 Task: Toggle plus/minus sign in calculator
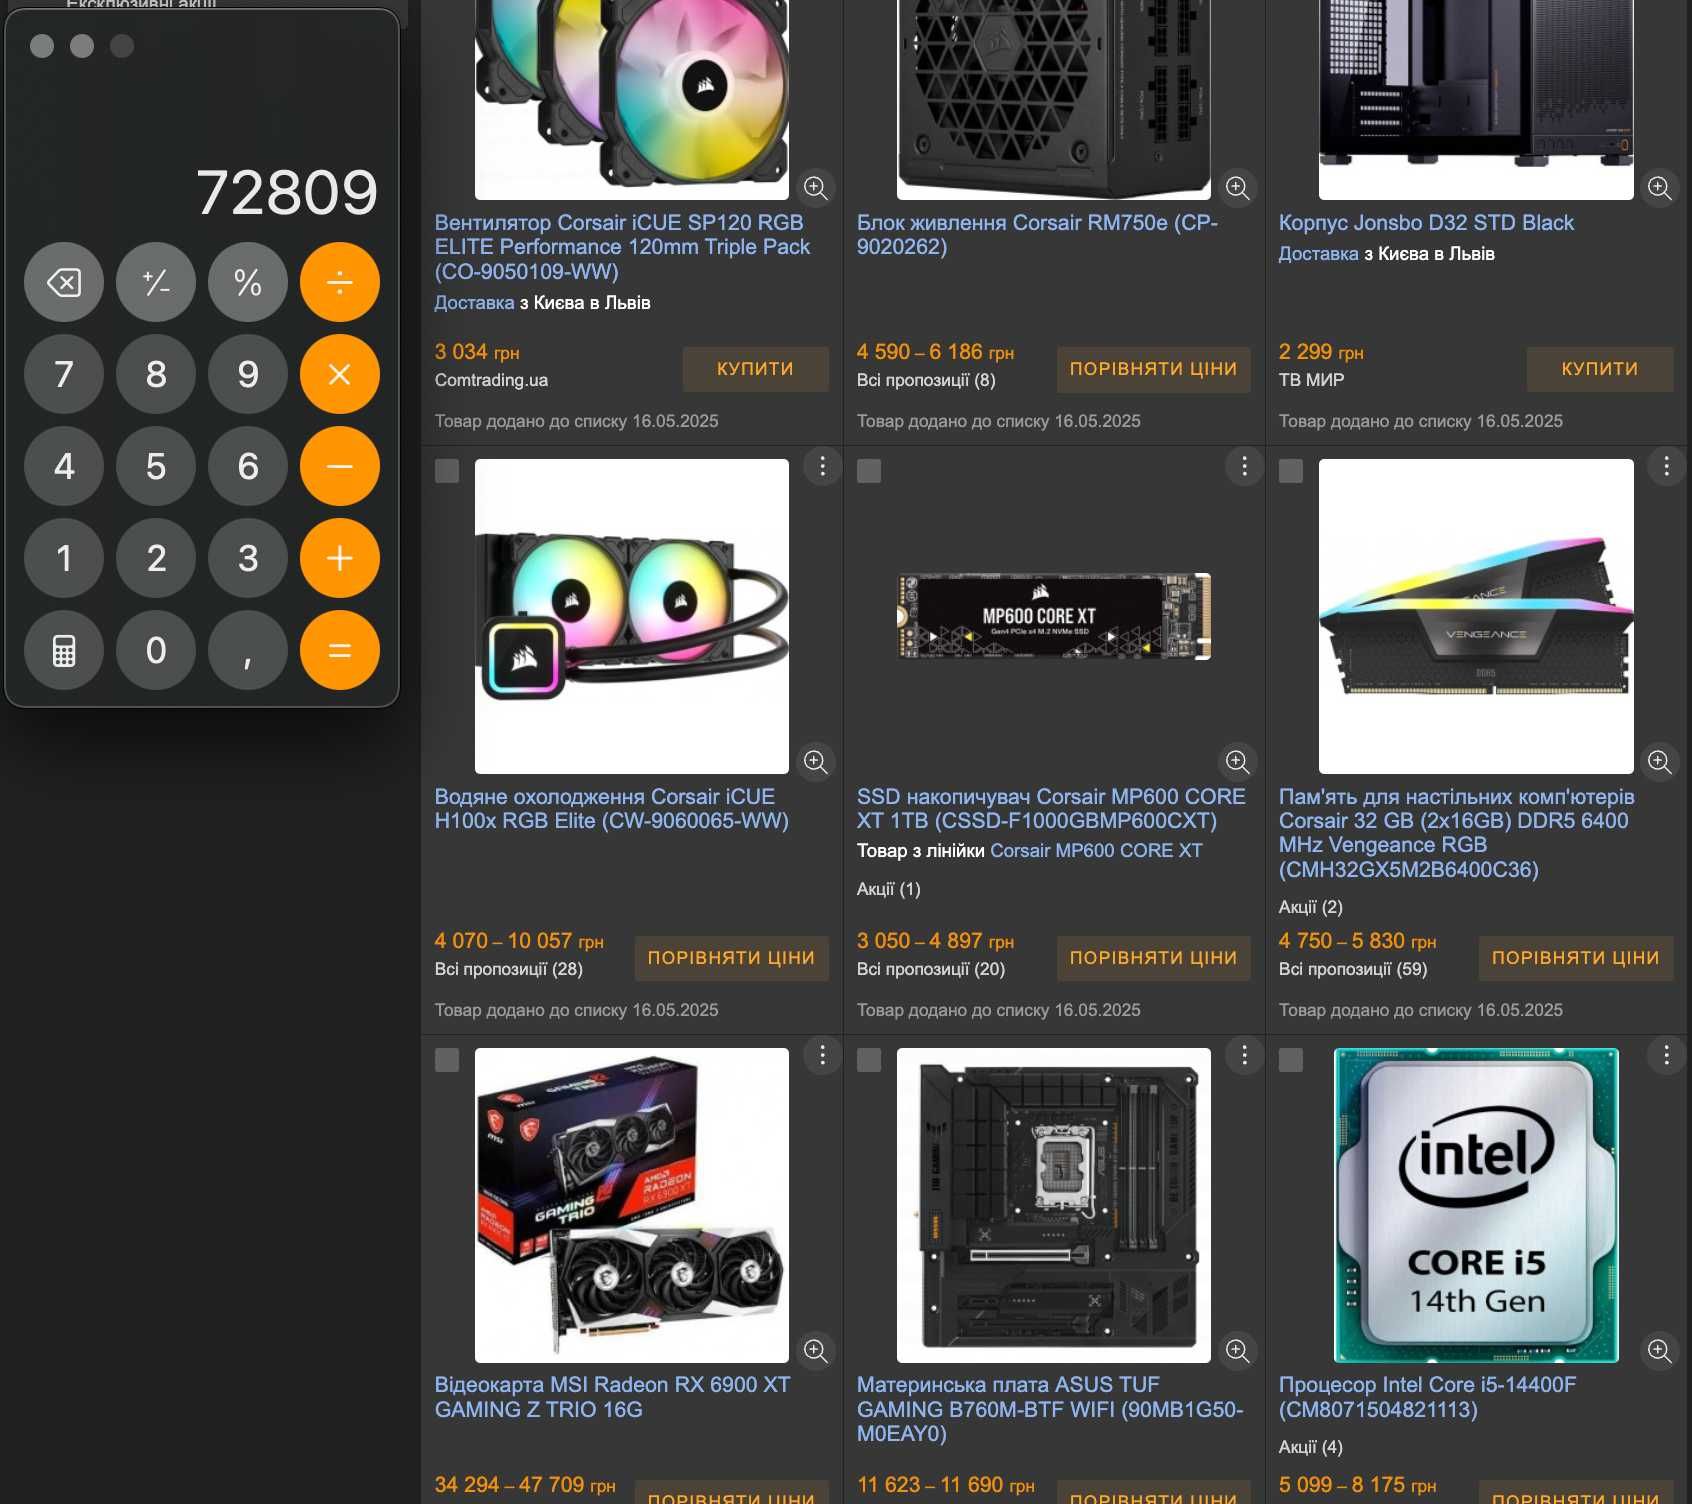click(x=156, y=282)
